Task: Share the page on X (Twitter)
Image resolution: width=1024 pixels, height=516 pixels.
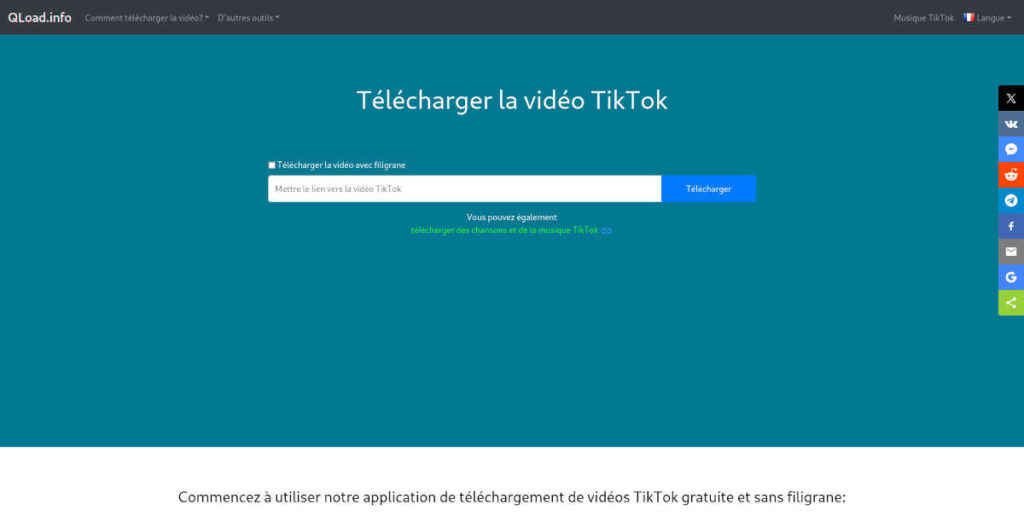Action: pos(1011,99)
